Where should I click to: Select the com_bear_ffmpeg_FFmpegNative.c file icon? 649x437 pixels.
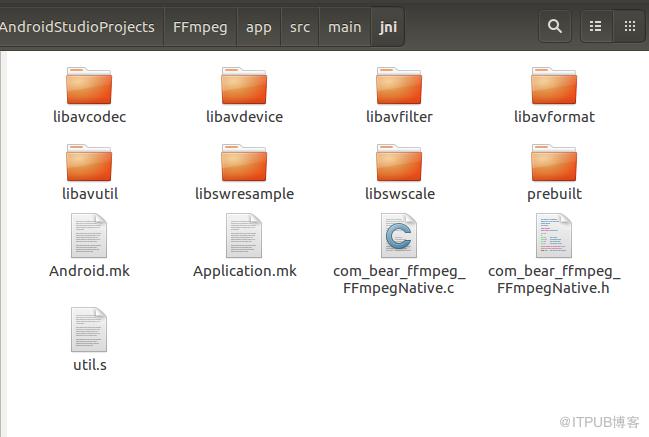(x=399, y=235)
